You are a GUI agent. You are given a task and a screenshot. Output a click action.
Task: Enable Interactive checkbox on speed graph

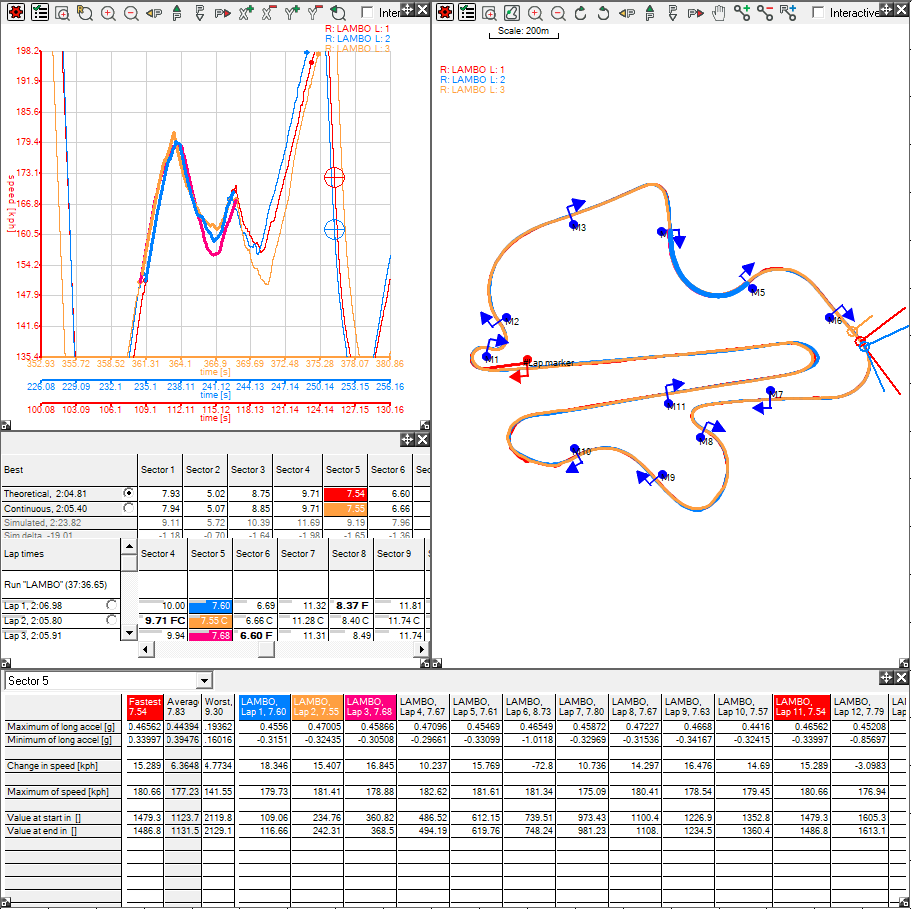click(367, 13)
